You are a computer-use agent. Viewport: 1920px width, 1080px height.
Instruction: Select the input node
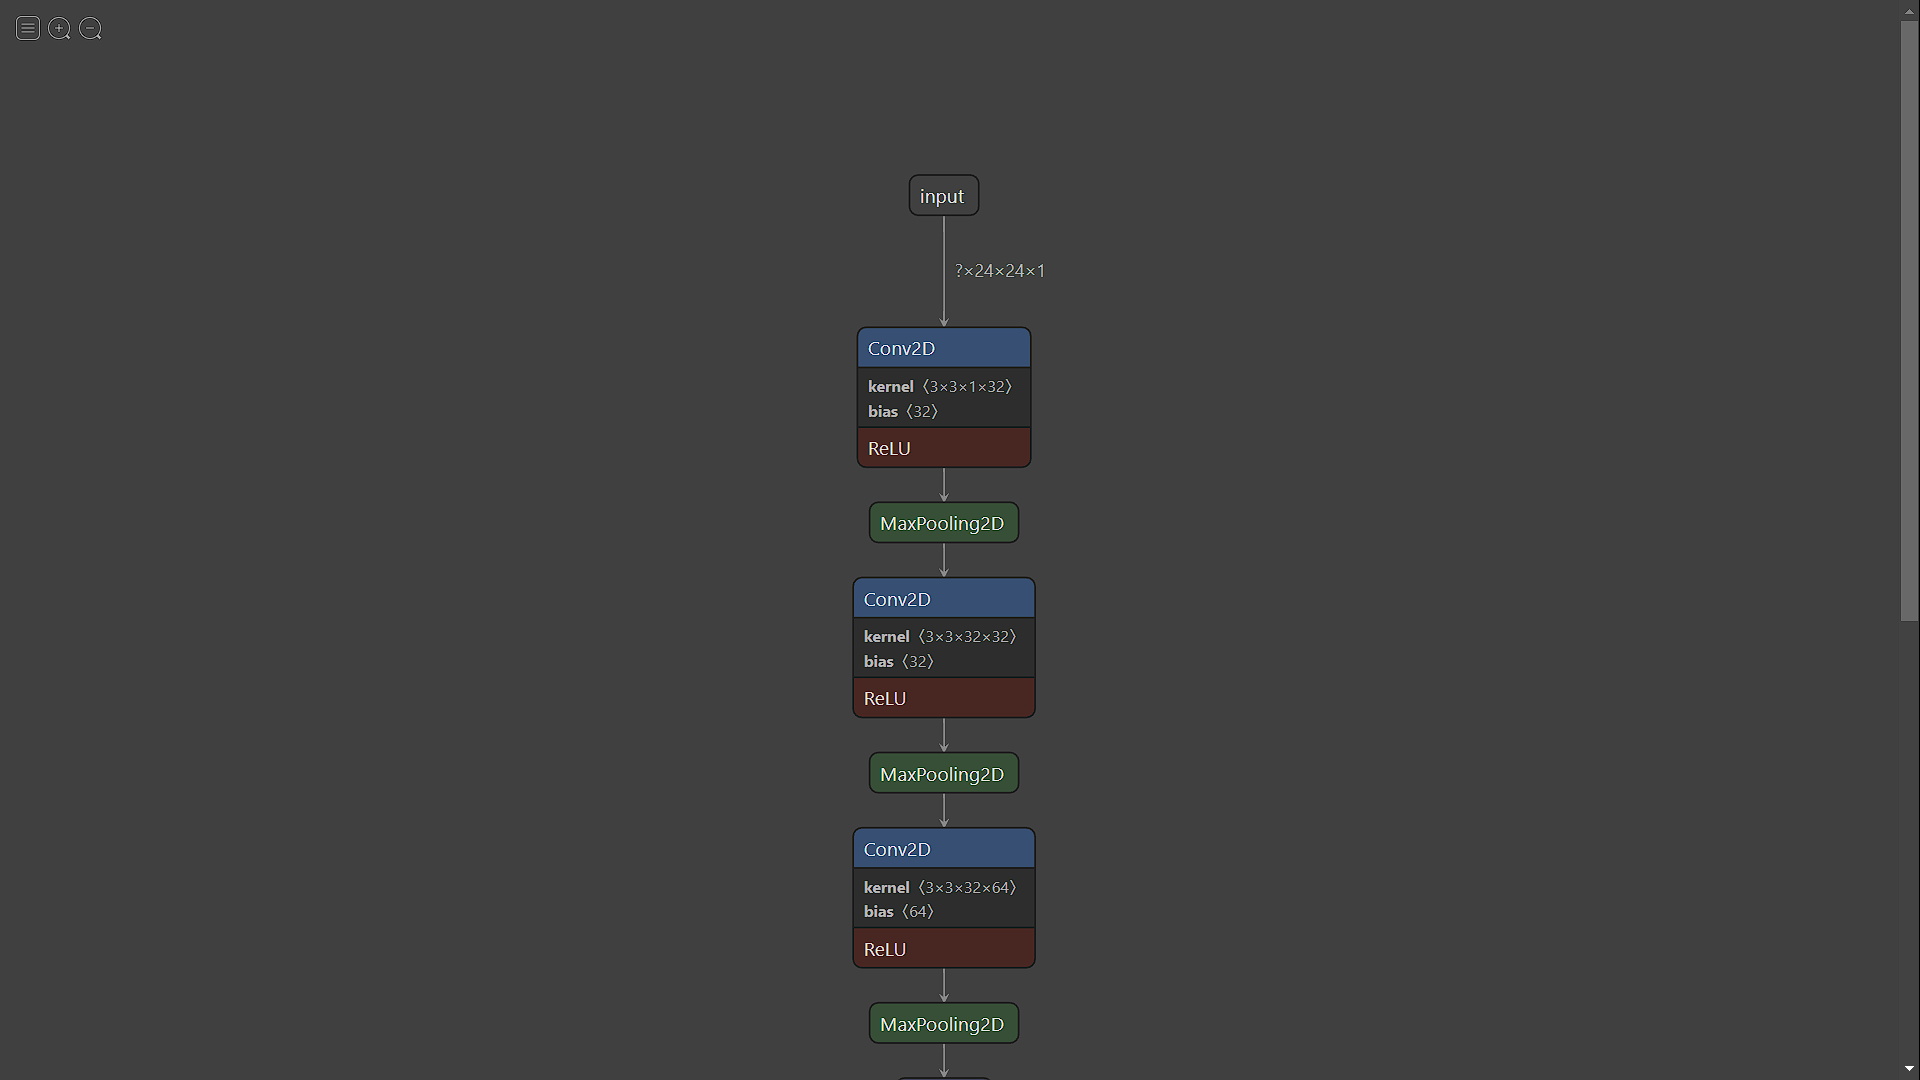tap(943, 195)
